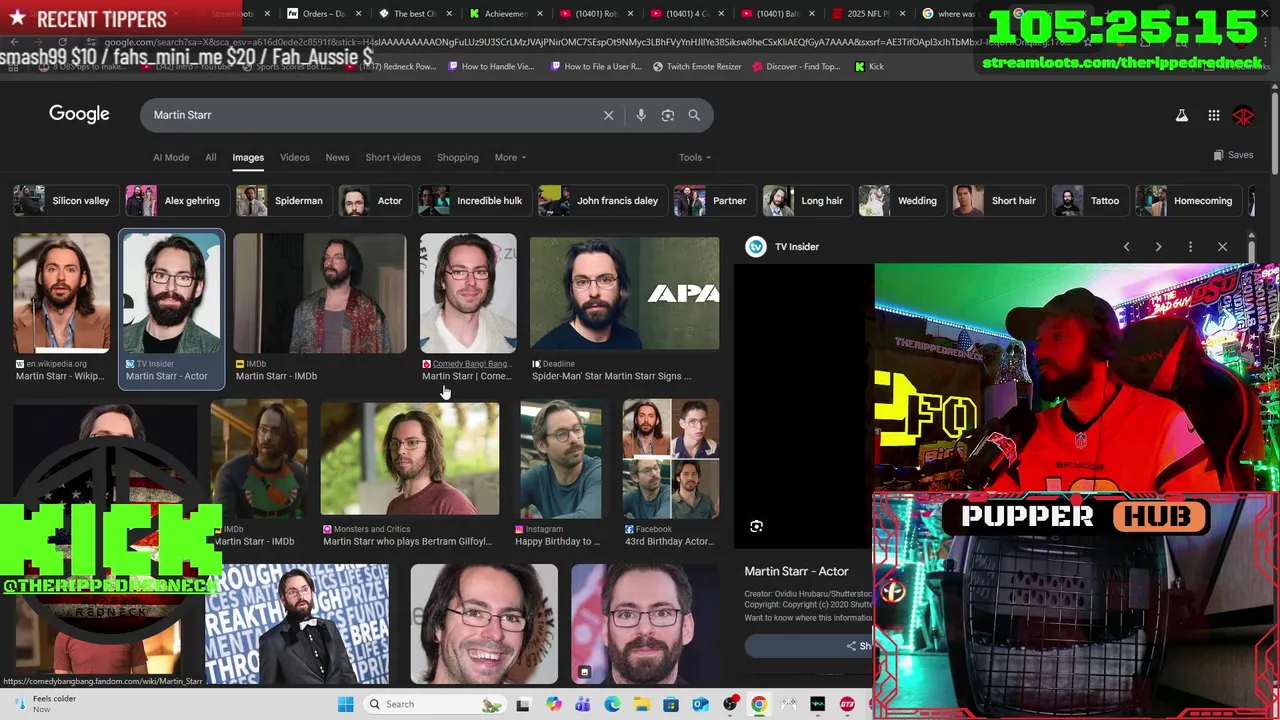
Task: Go to next image in preview panel
Action: click(x=1158, y=247)
